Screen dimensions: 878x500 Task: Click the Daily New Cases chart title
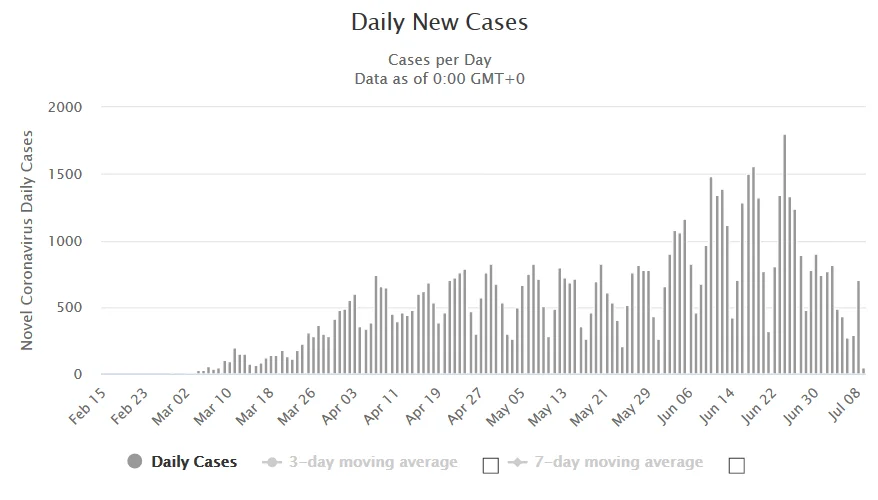439,22
